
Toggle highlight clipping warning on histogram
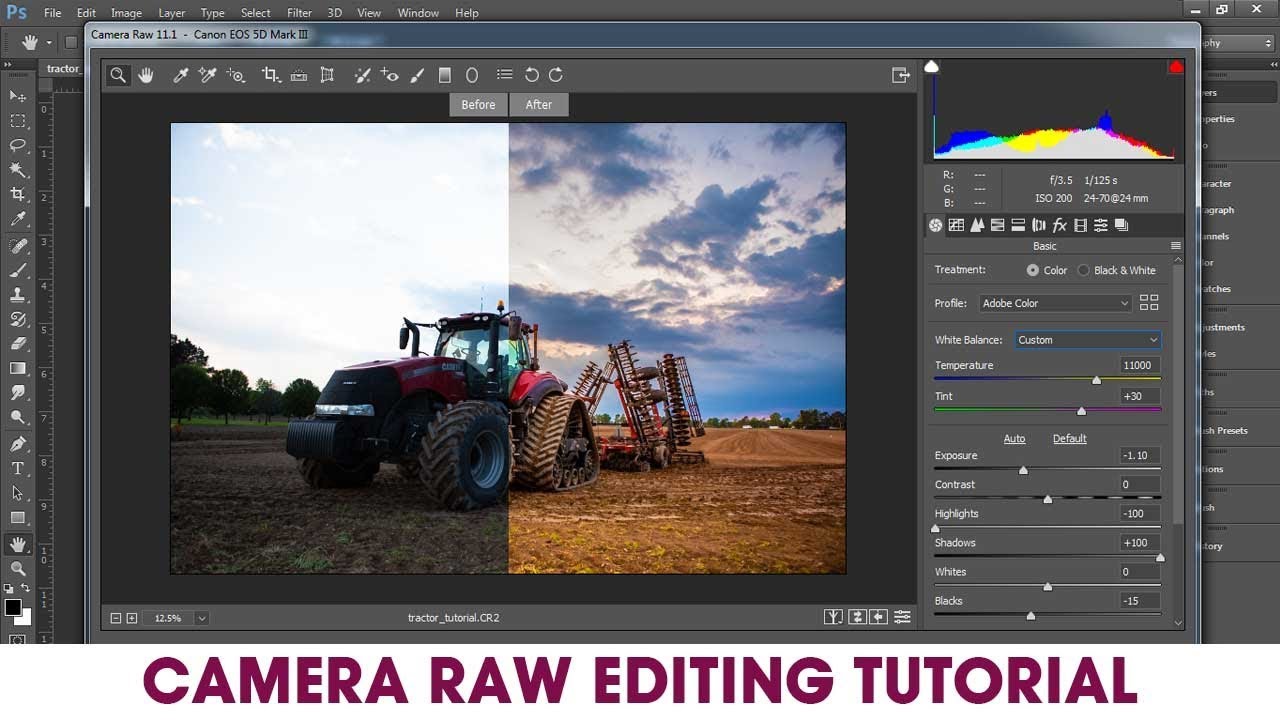pyautogui.click(x=1176, y=67)
